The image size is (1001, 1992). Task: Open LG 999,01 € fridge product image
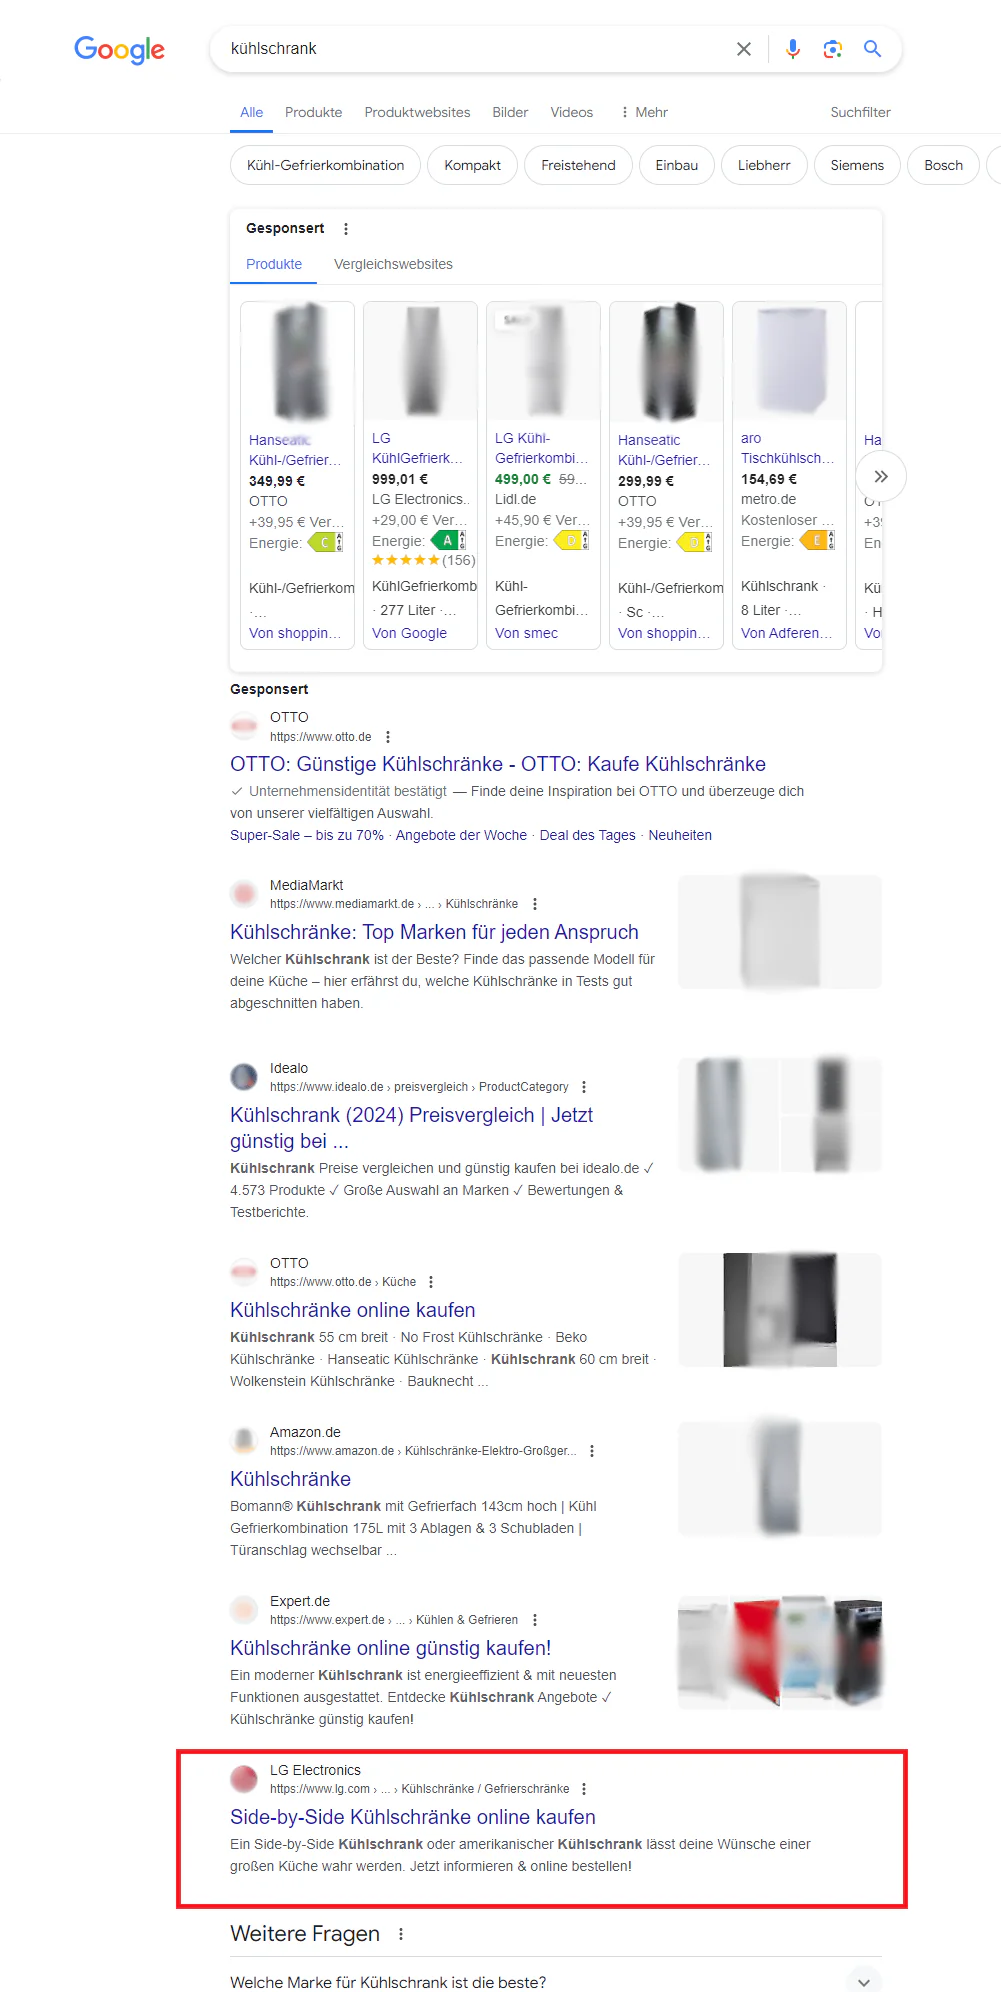(421, 362)
